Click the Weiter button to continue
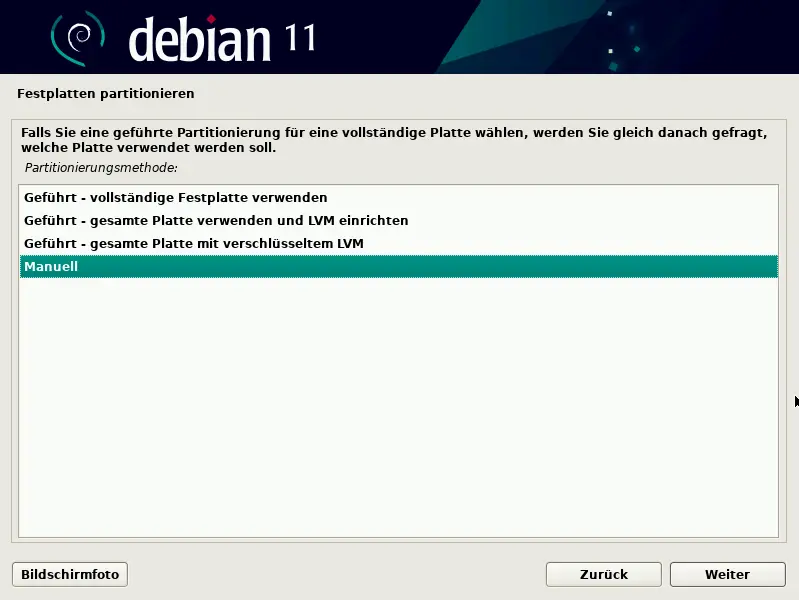This screenshot has height=600, width=799. pyautogui.click(x=727, y=575)
